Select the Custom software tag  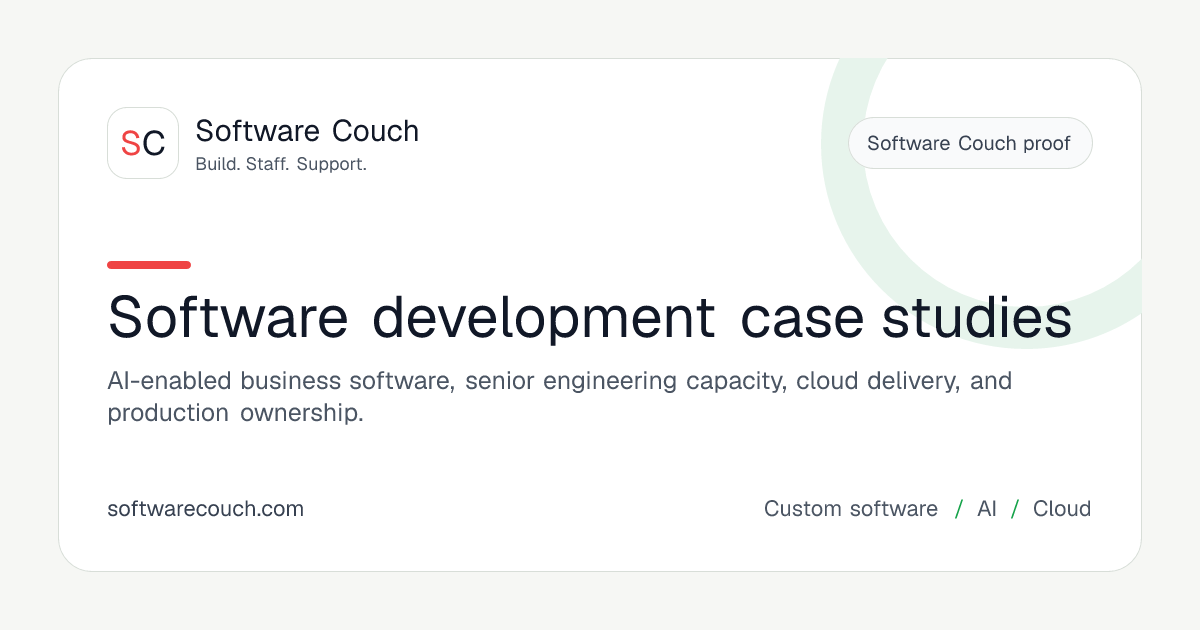(x=851, y=509)
